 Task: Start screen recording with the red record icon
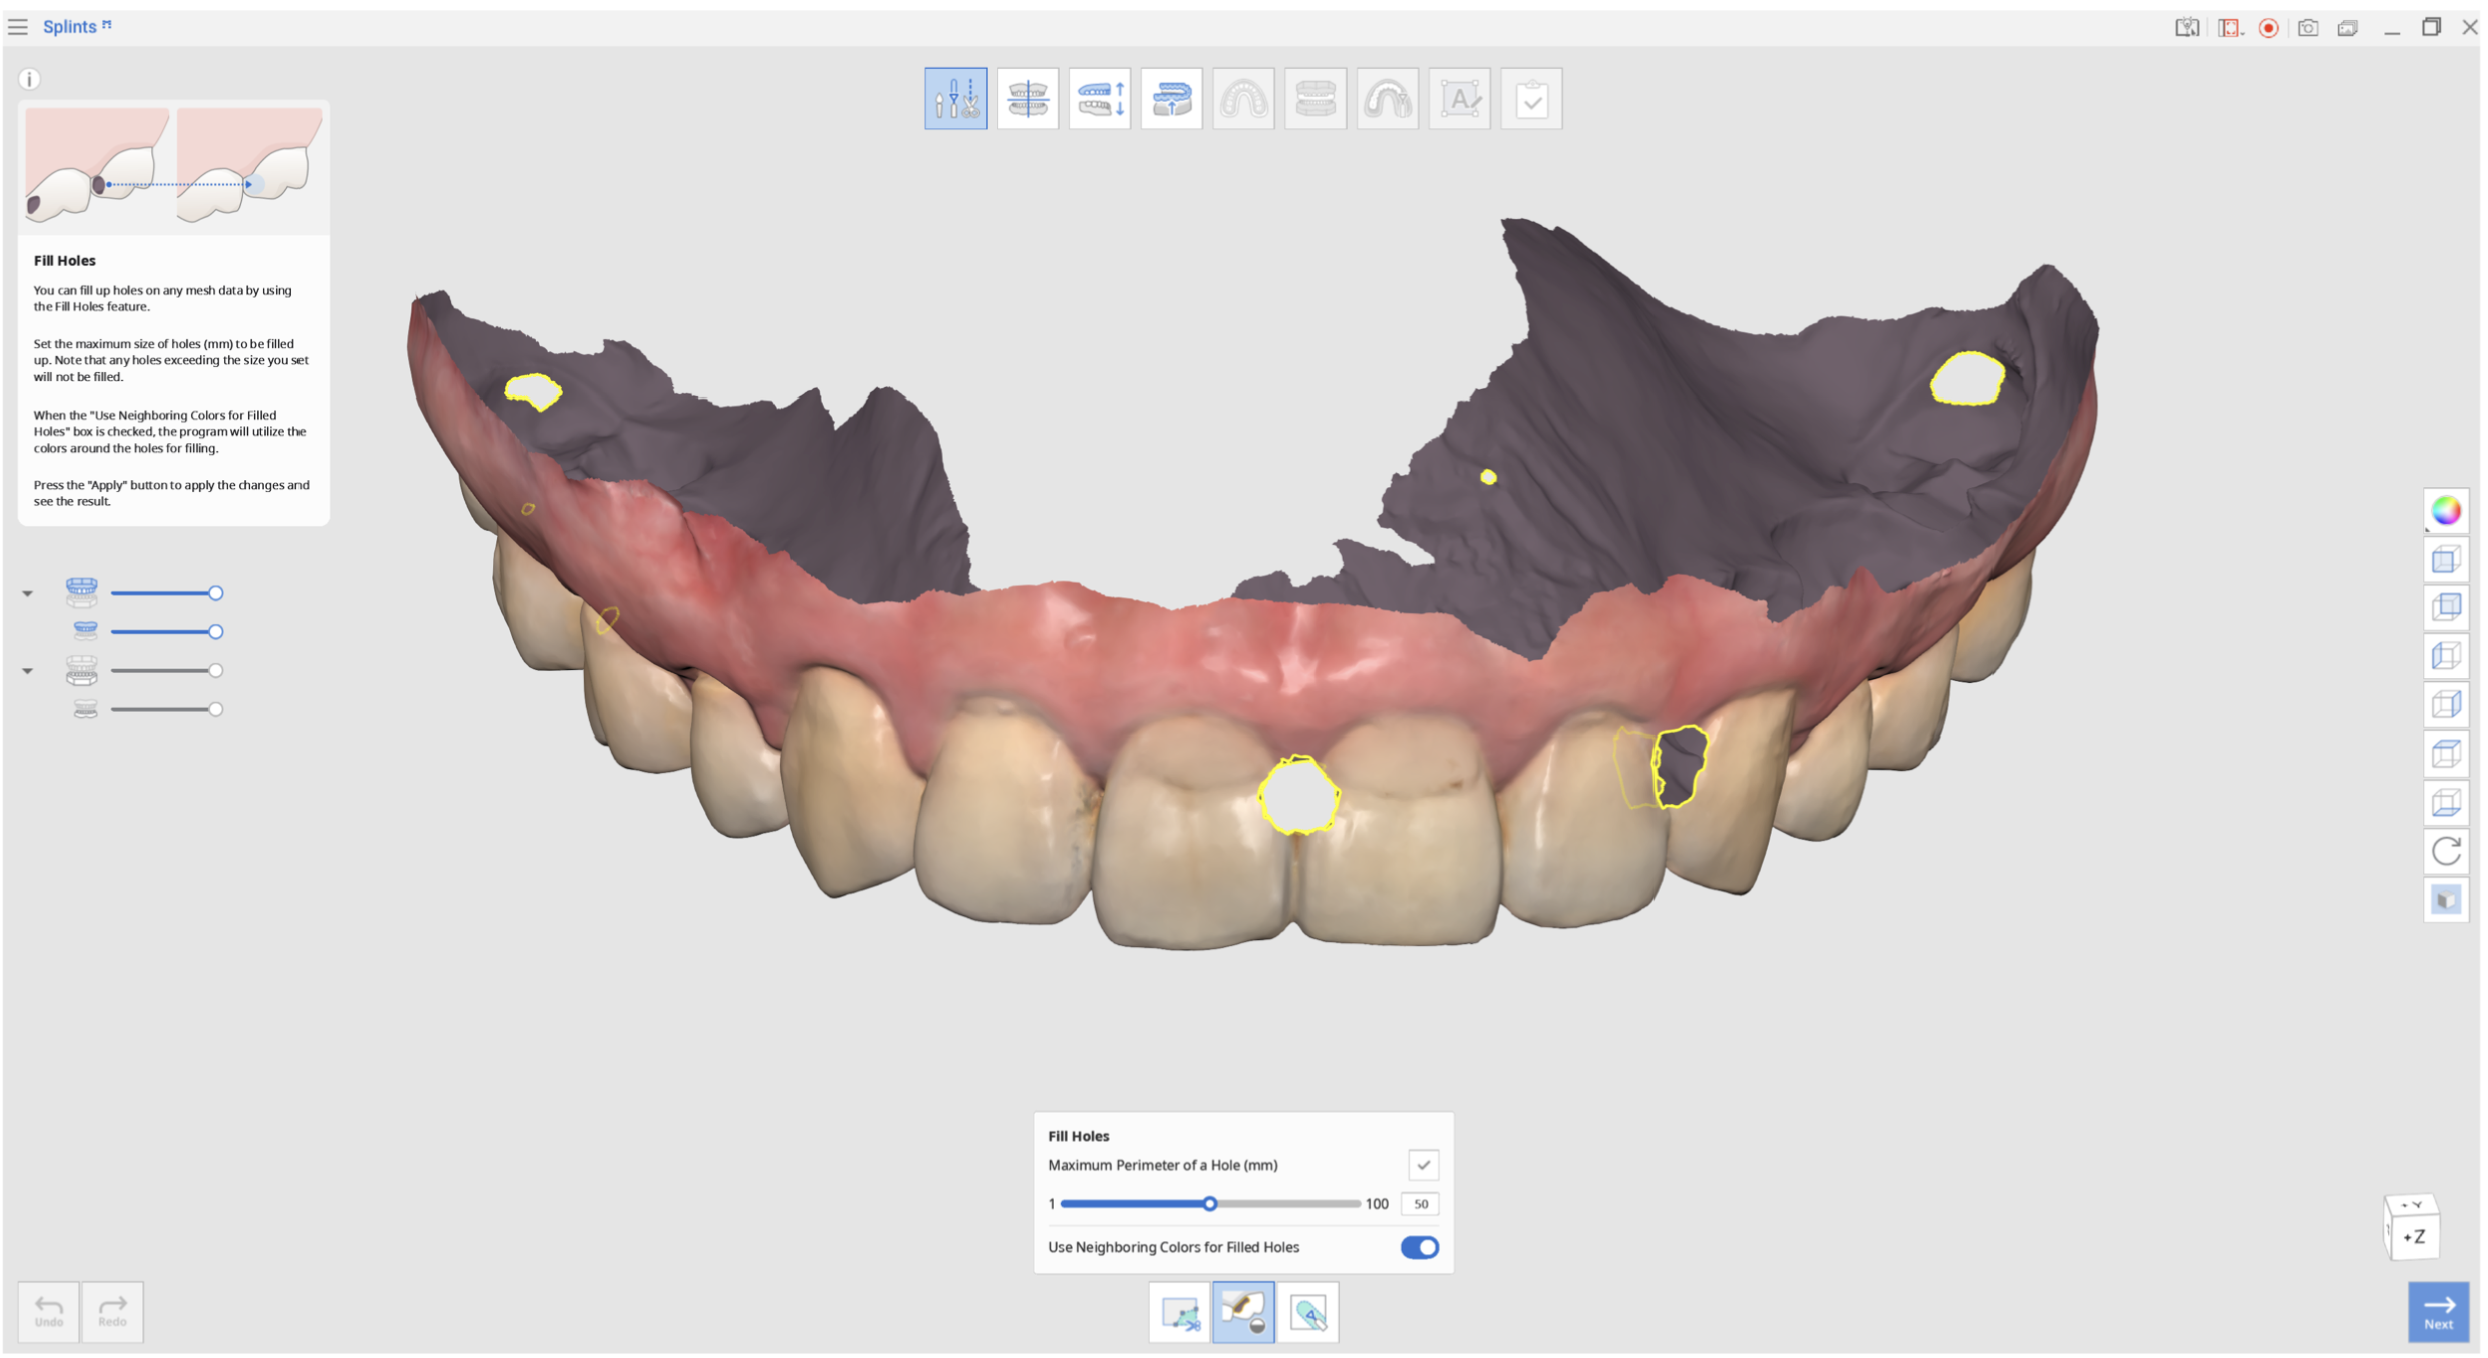(x=2269, y=28)
